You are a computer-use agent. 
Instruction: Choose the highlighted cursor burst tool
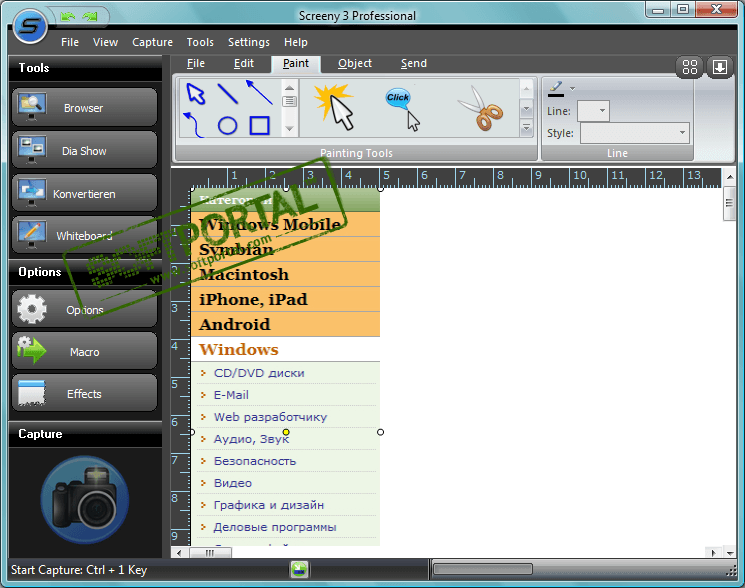pos(334,106)
